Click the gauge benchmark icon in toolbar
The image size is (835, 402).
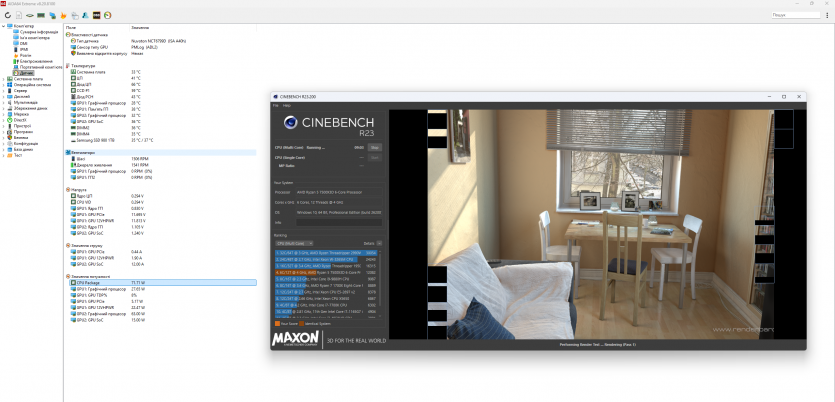pos(107,15)
